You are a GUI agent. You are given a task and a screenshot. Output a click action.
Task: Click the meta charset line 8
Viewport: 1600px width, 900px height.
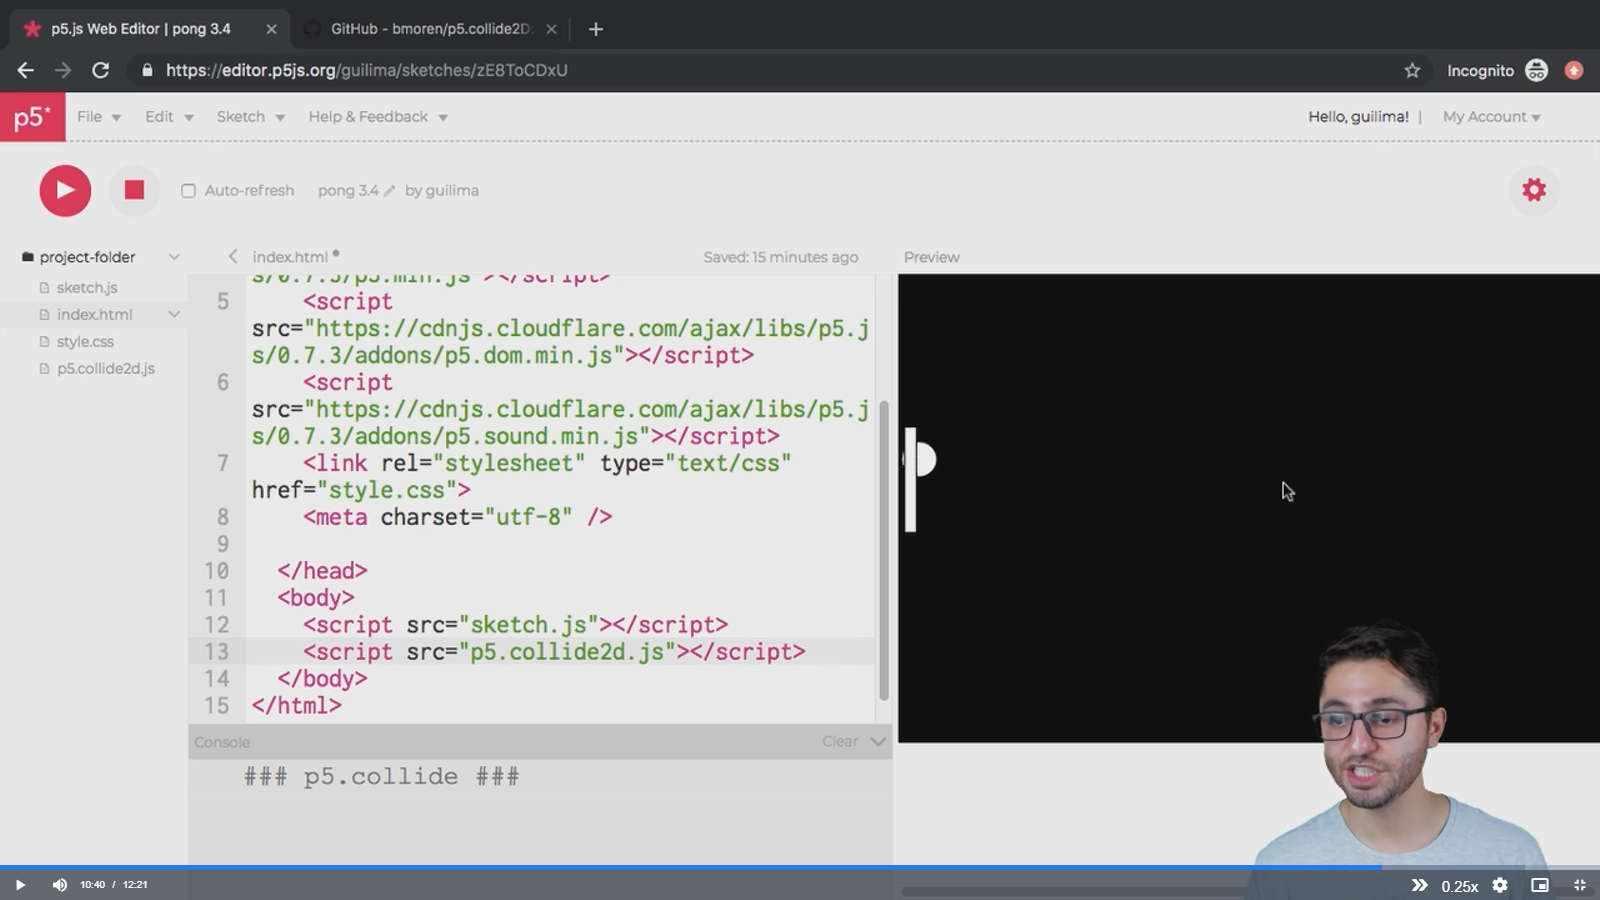click(457, 517)
